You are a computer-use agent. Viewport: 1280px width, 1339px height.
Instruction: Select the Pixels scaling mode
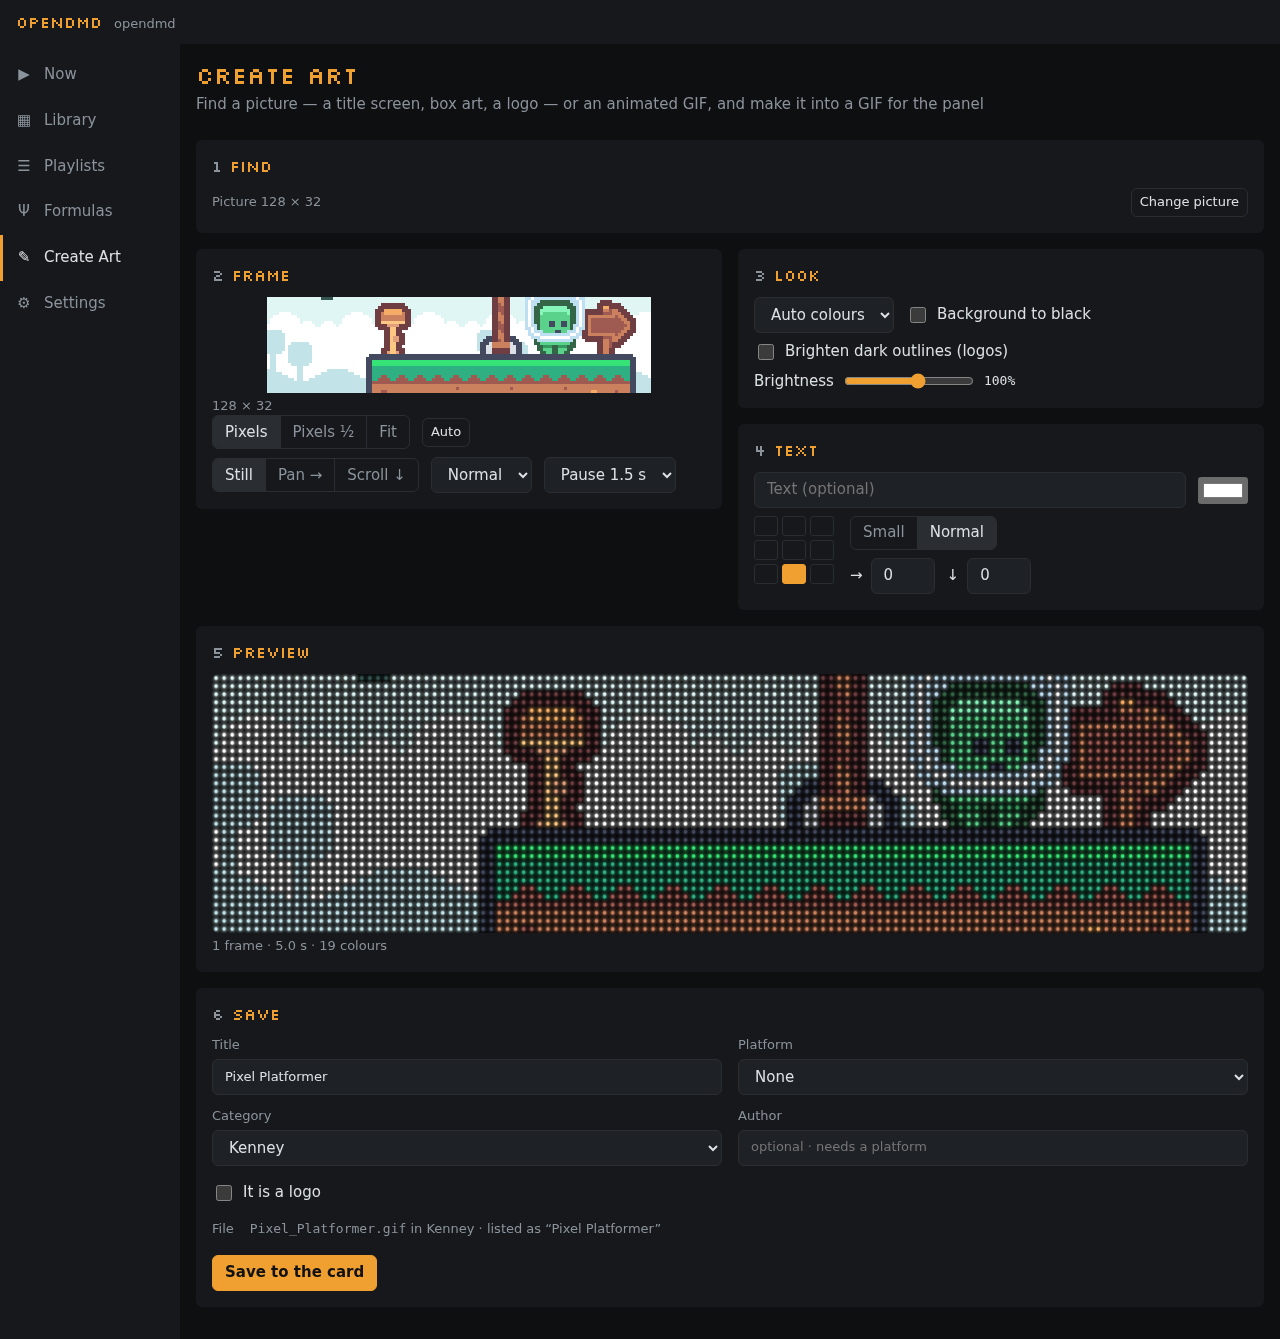(246, 432)
